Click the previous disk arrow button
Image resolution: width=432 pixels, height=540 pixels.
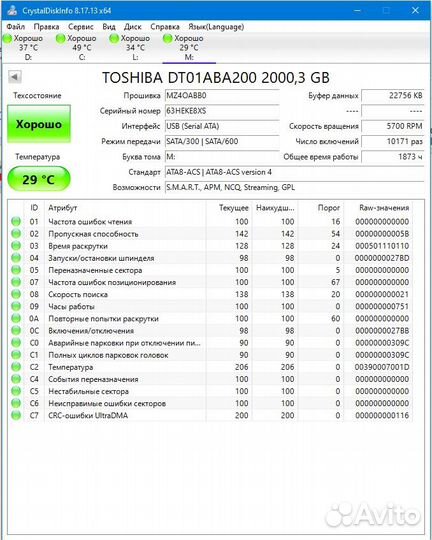(x=15, y=76)
